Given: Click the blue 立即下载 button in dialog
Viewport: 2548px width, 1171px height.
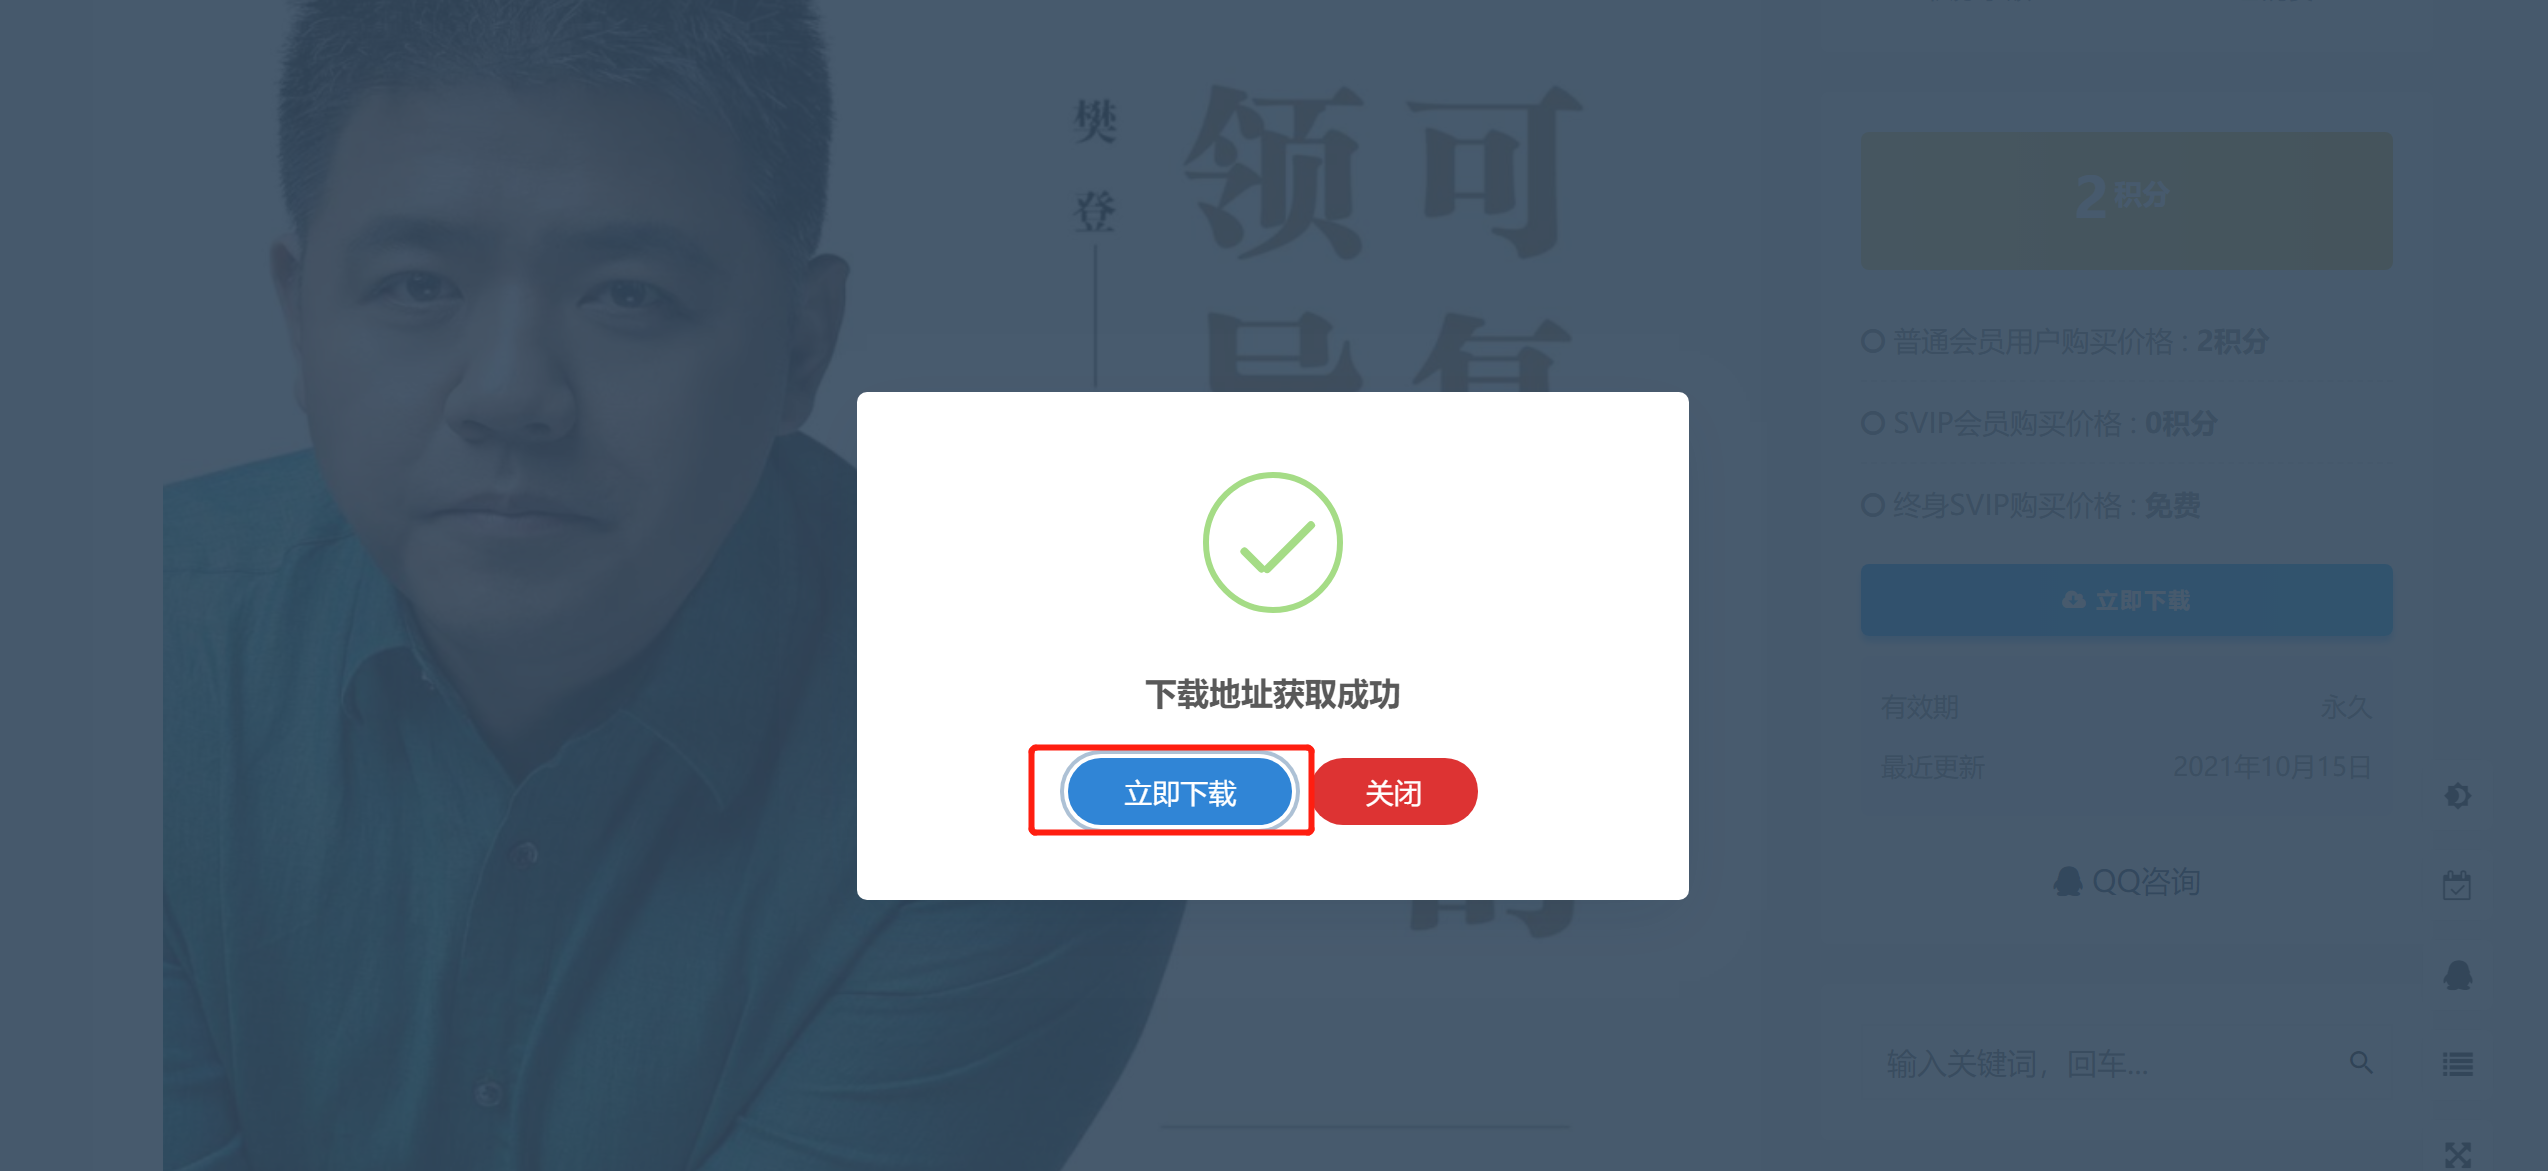Looking at the screenshot, I should pyautogui.click(x=1180, y=792).
